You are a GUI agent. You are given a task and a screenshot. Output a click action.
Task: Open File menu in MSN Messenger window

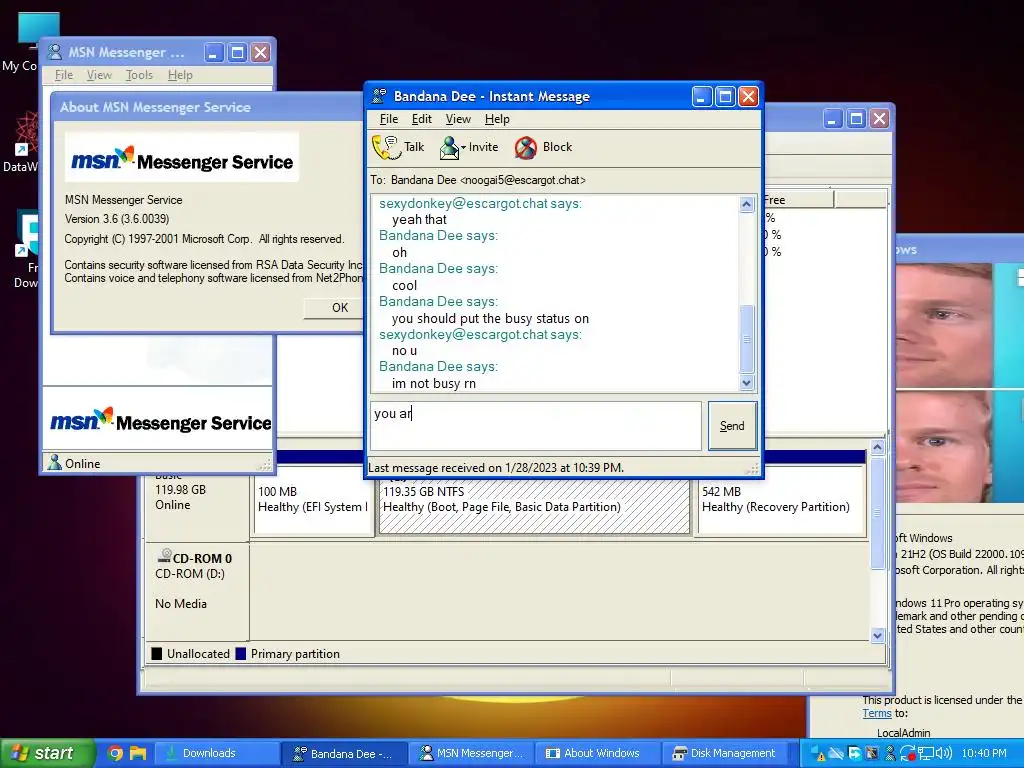tap(64, 75)
